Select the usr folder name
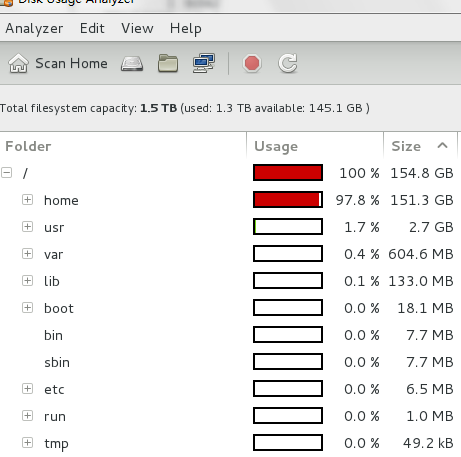 click(54, 228)
